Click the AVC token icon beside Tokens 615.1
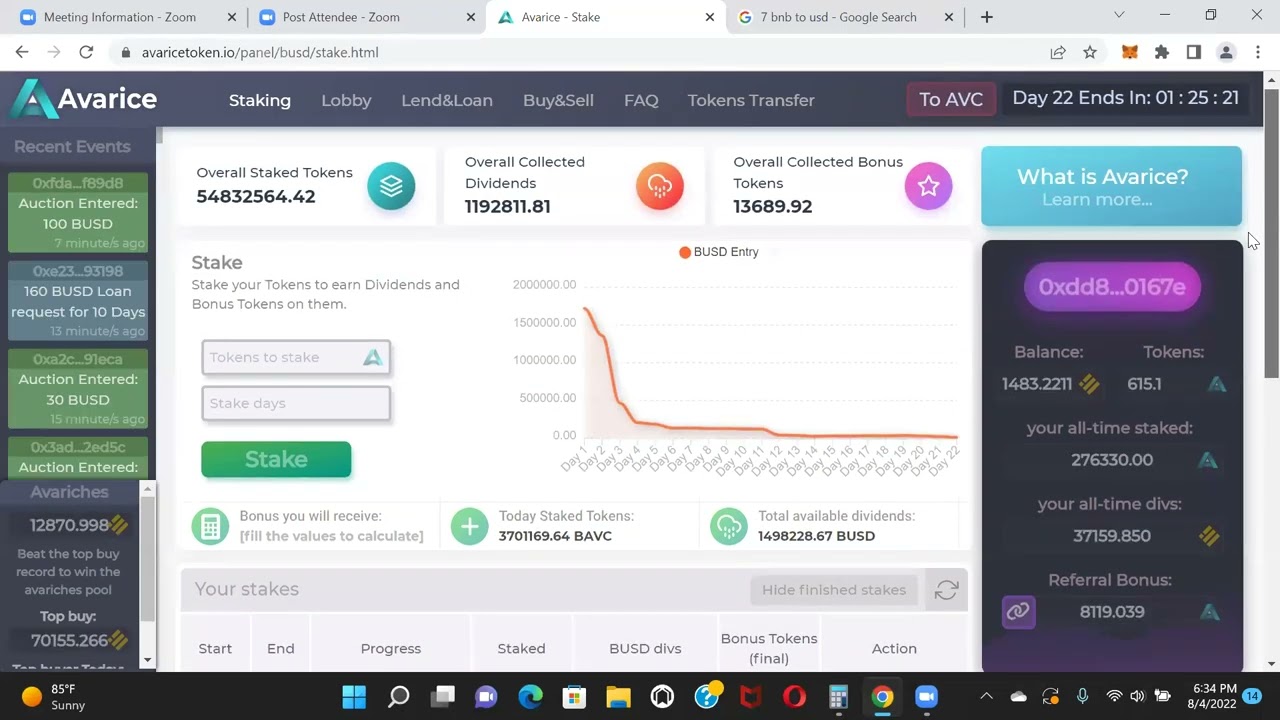This screenshot has height=720, width=1280. [x=1217, y=384]
